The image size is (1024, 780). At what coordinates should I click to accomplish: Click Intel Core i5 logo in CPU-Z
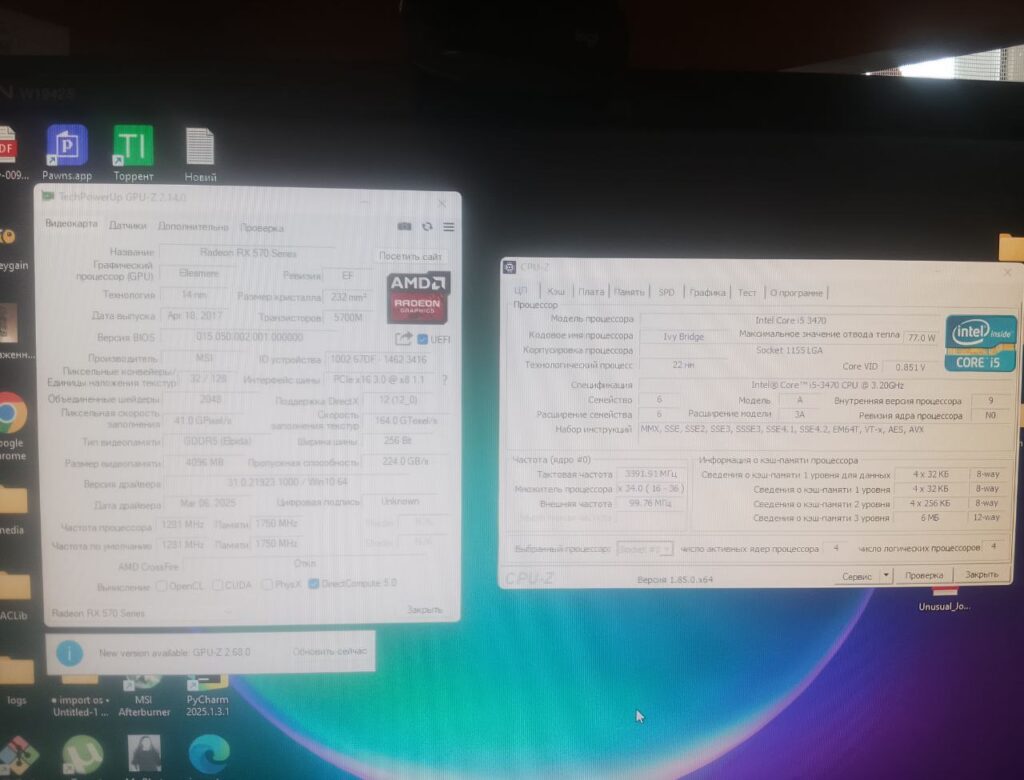980,344
